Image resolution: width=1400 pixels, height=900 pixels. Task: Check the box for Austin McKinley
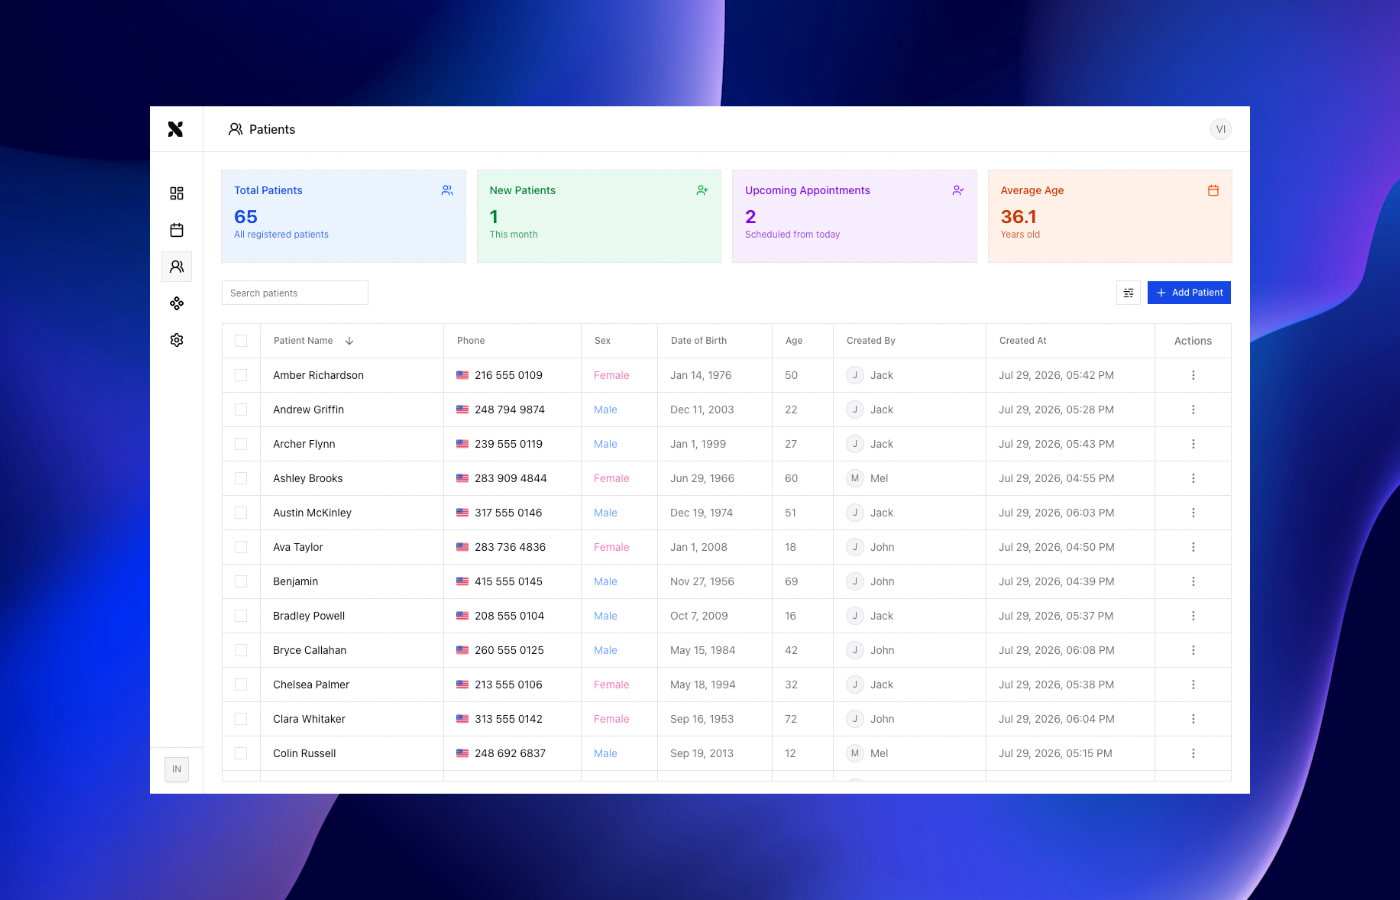(x=241, y=513)
